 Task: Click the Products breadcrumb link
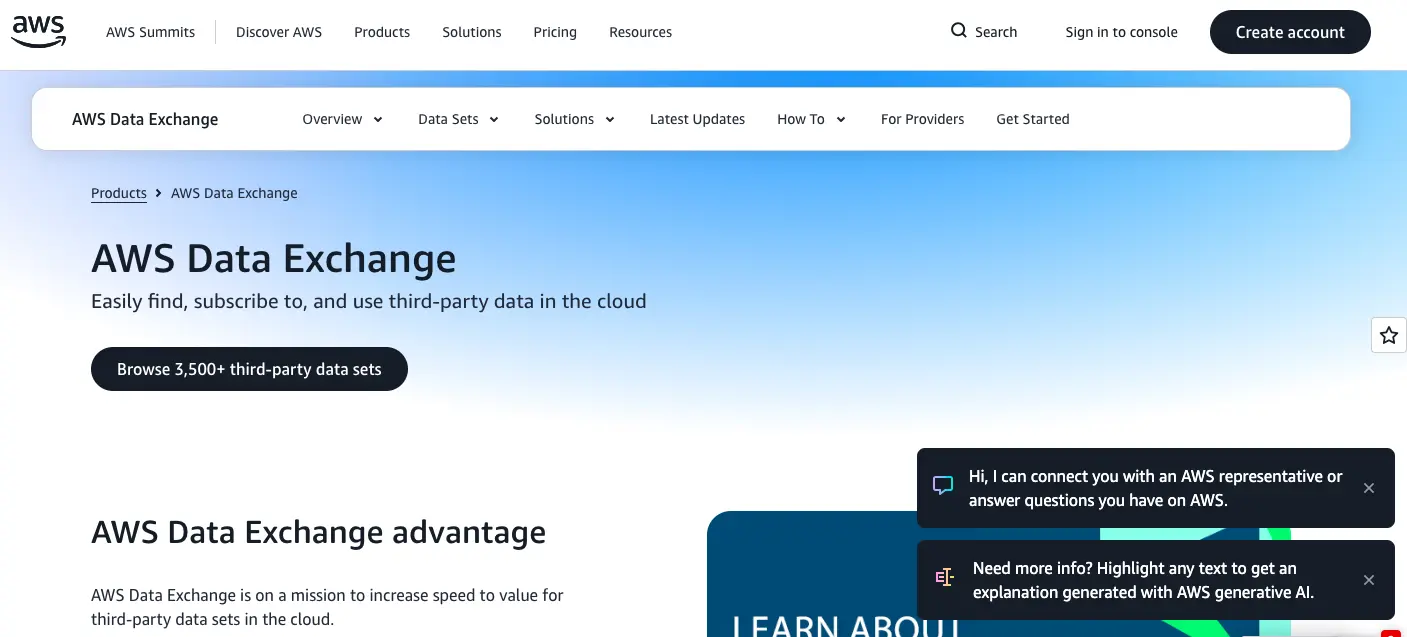click(119, 193)
